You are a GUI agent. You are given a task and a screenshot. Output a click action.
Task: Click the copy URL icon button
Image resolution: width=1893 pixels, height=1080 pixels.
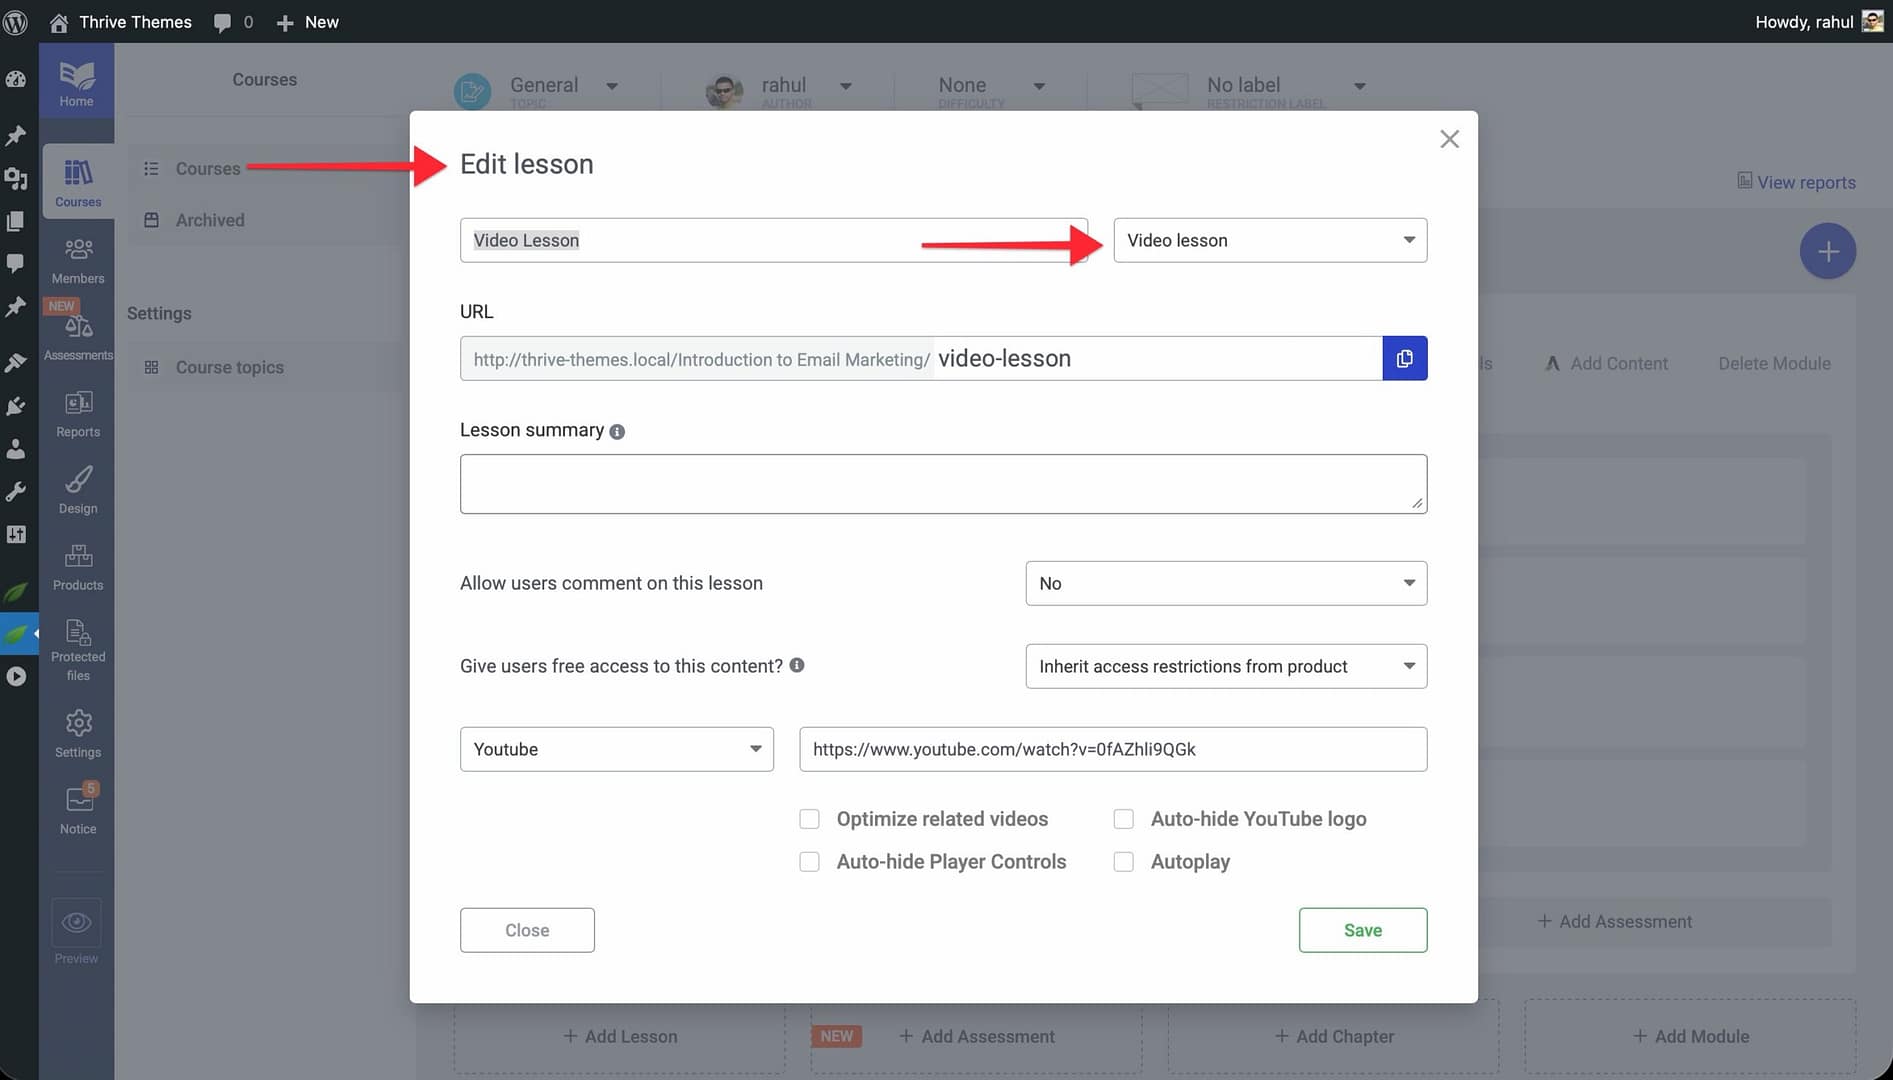1404,358
